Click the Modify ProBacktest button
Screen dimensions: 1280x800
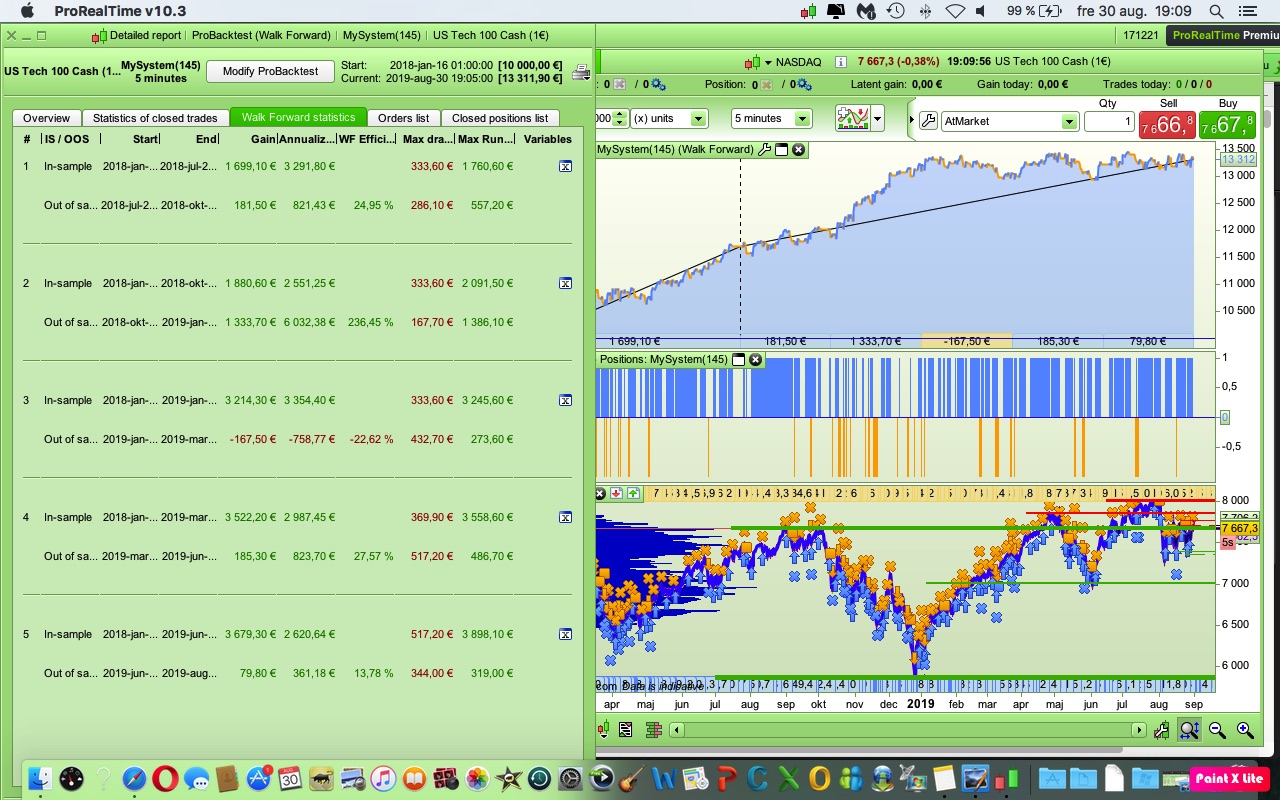coord(270,71)
